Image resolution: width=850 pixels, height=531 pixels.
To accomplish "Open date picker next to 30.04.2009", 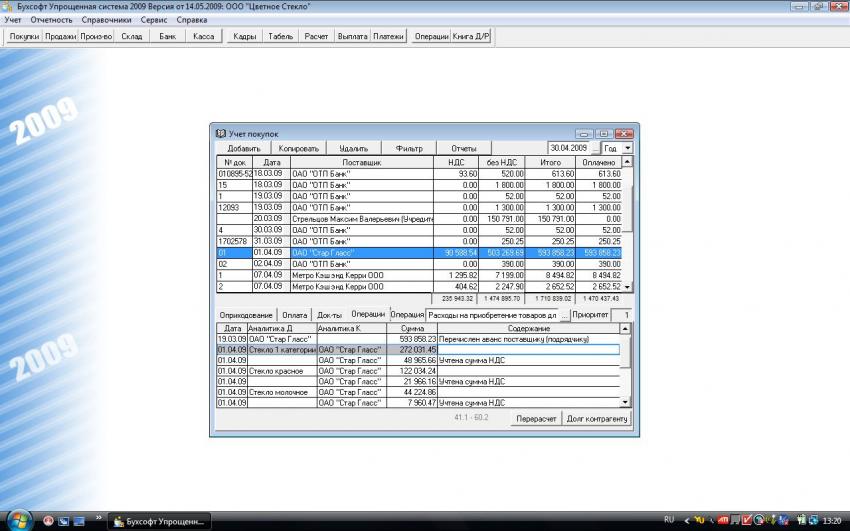I will tap(595, 148).
